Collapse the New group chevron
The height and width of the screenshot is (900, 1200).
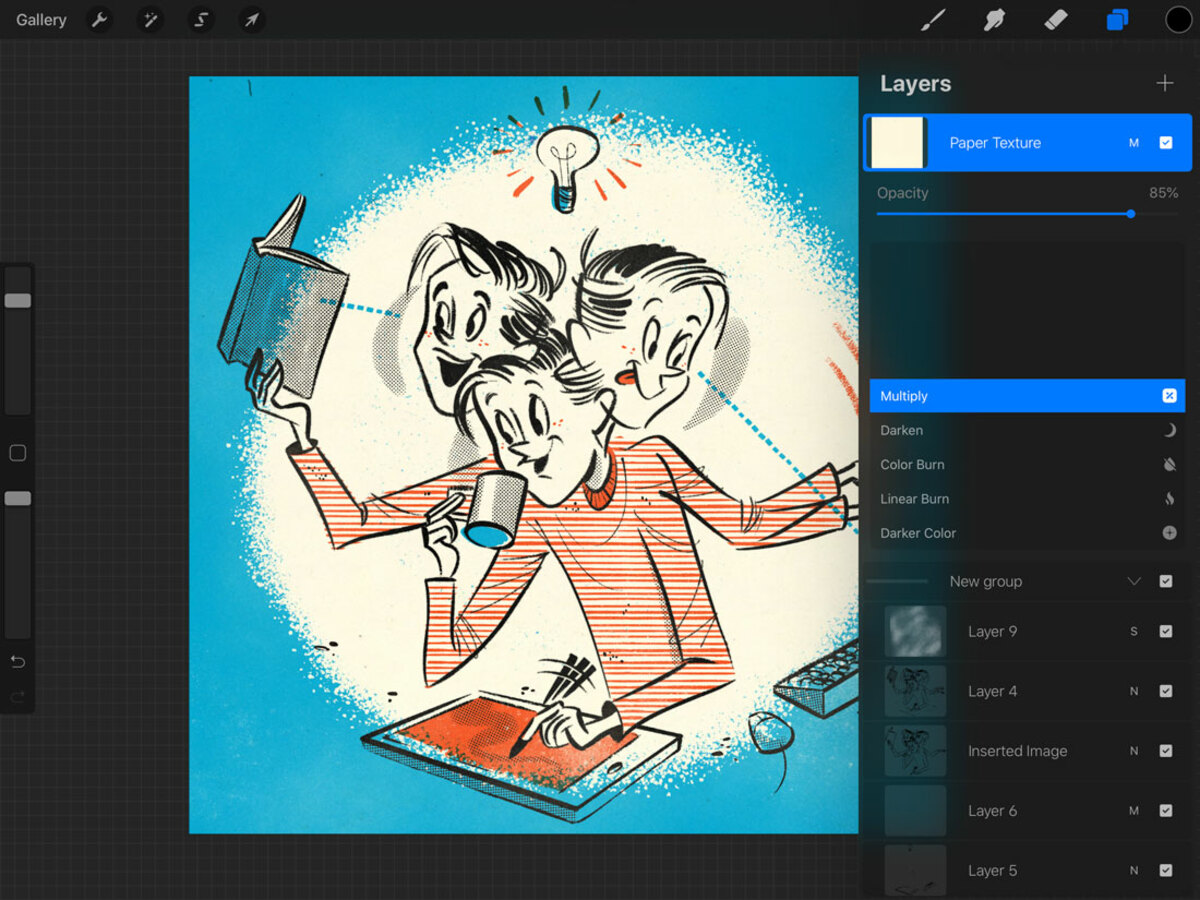pyautogui.click(x=1134, y=581)
